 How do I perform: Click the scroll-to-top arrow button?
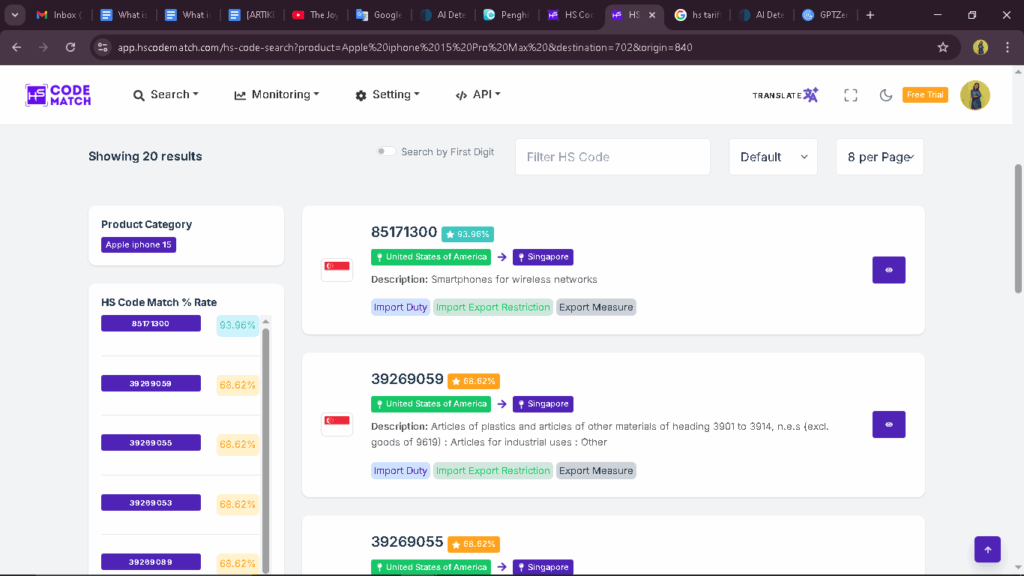(987, 549)
